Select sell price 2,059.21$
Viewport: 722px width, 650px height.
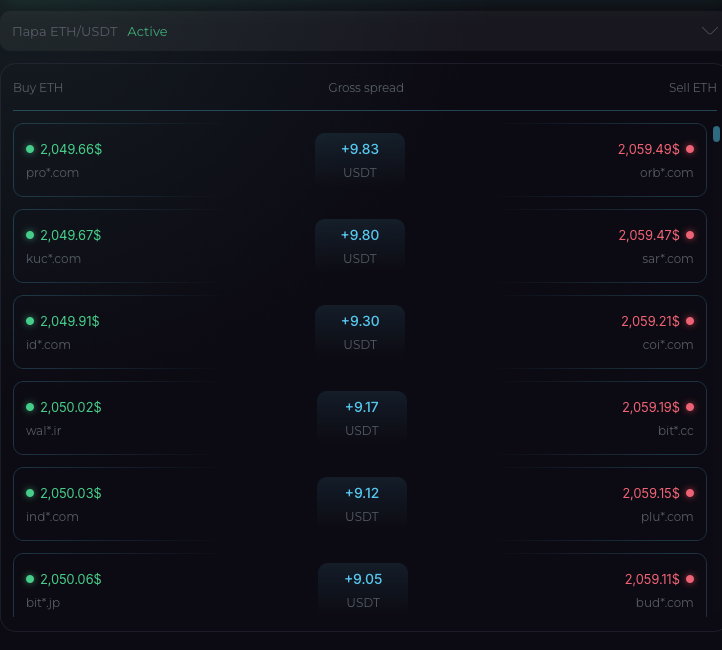pos(651,321)
